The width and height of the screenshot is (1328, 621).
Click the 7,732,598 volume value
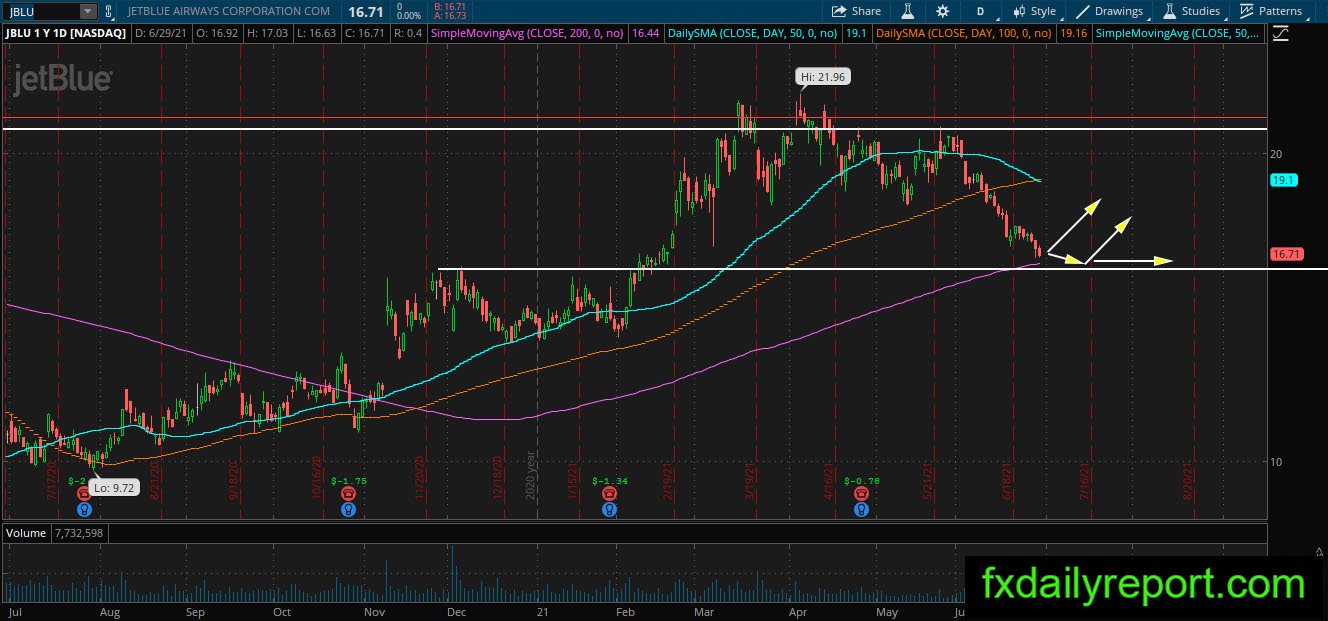[79, 533]
